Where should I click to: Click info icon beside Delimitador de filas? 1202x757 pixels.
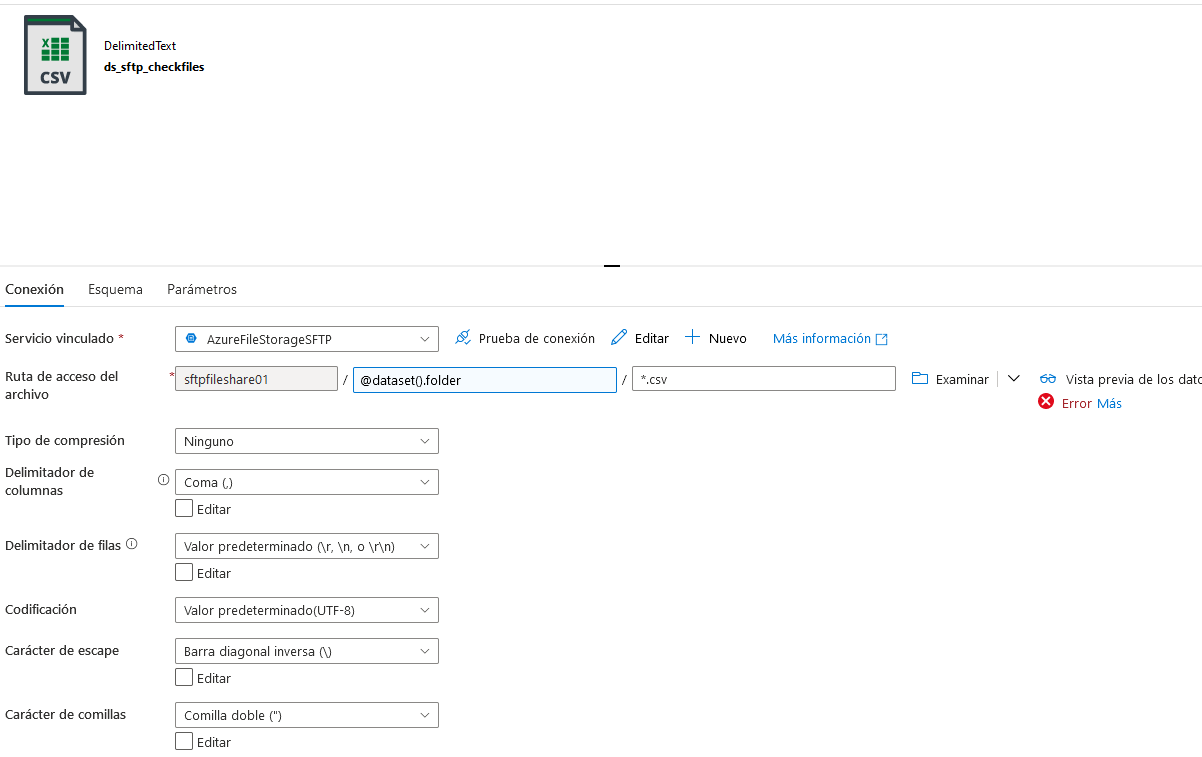point(131,545)
